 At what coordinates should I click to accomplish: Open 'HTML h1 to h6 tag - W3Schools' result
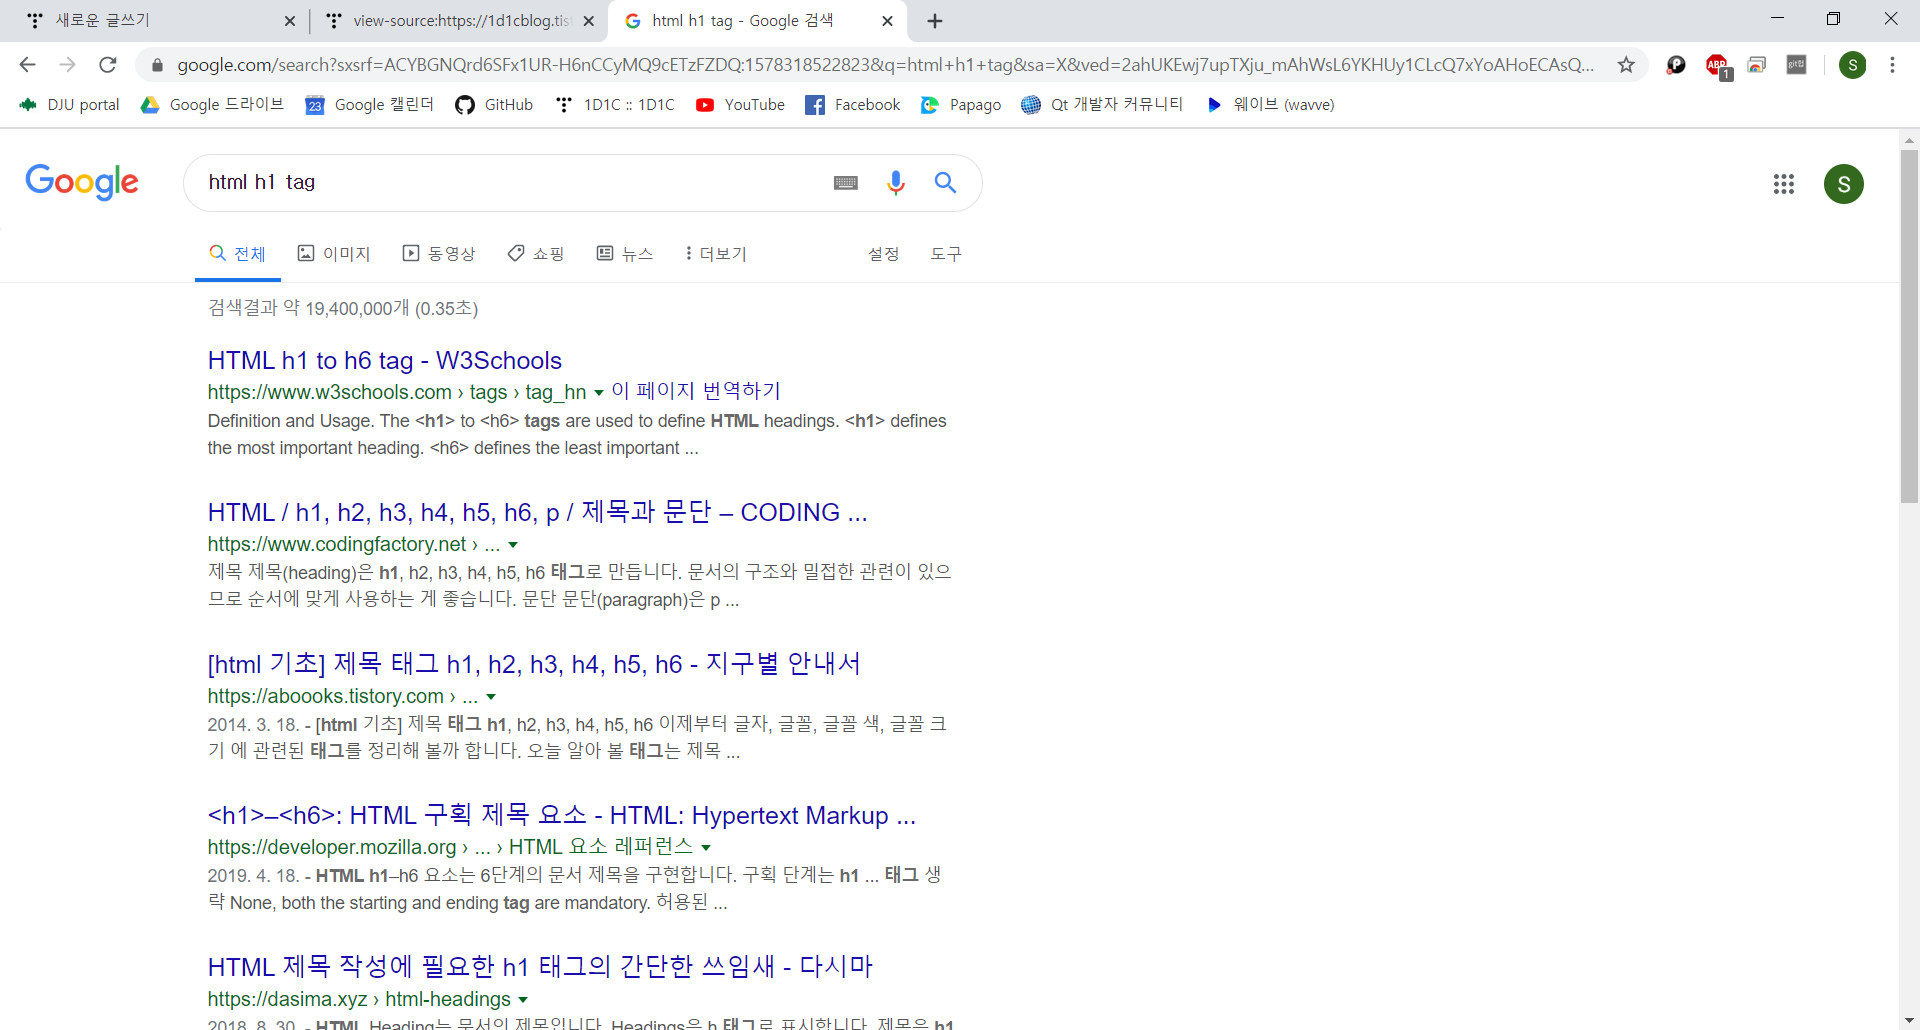(x=385, y=361)
